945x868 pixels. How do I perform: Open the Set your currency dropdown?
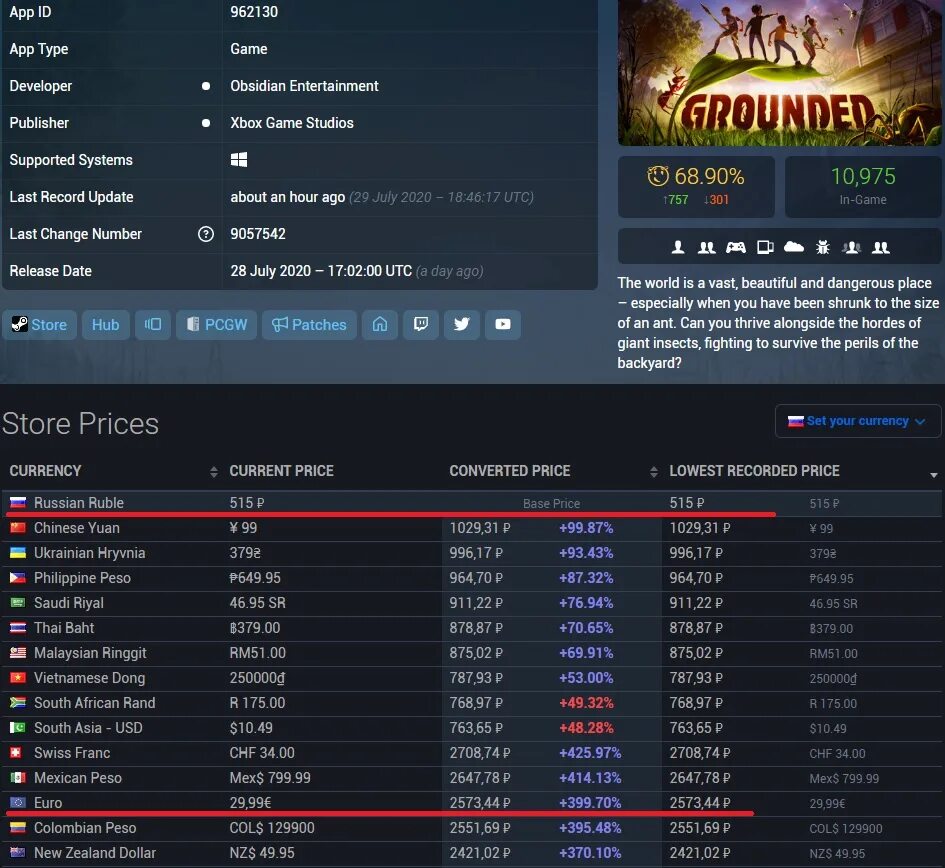click(x=857, y=420)
